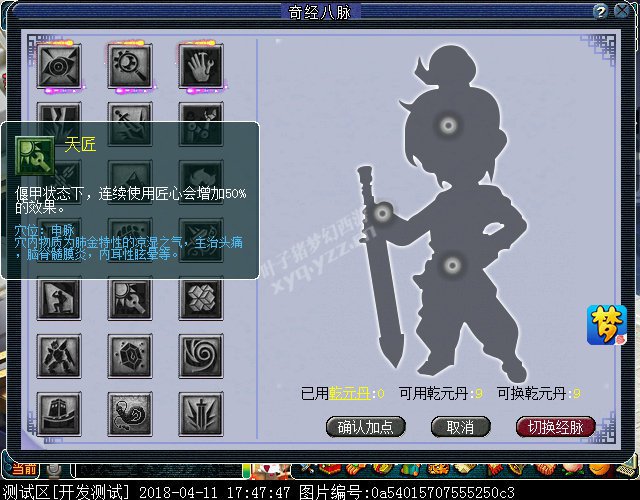Pick the dagger skill icon in second row

pyautogui.click(x=130, y=124)
